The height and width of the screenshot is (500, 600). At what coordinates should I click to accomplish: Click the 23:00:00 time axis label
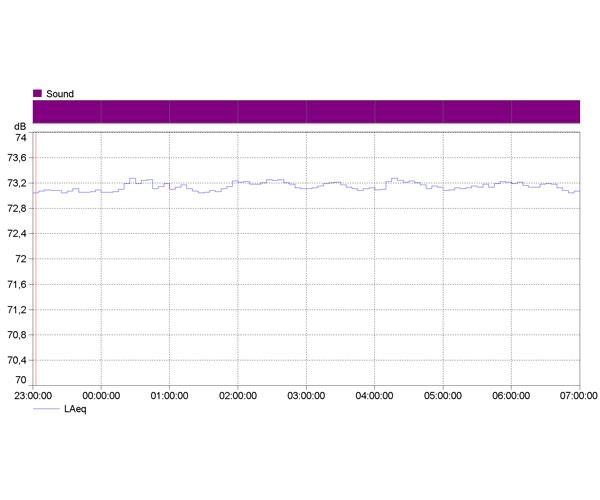(34, 396)
